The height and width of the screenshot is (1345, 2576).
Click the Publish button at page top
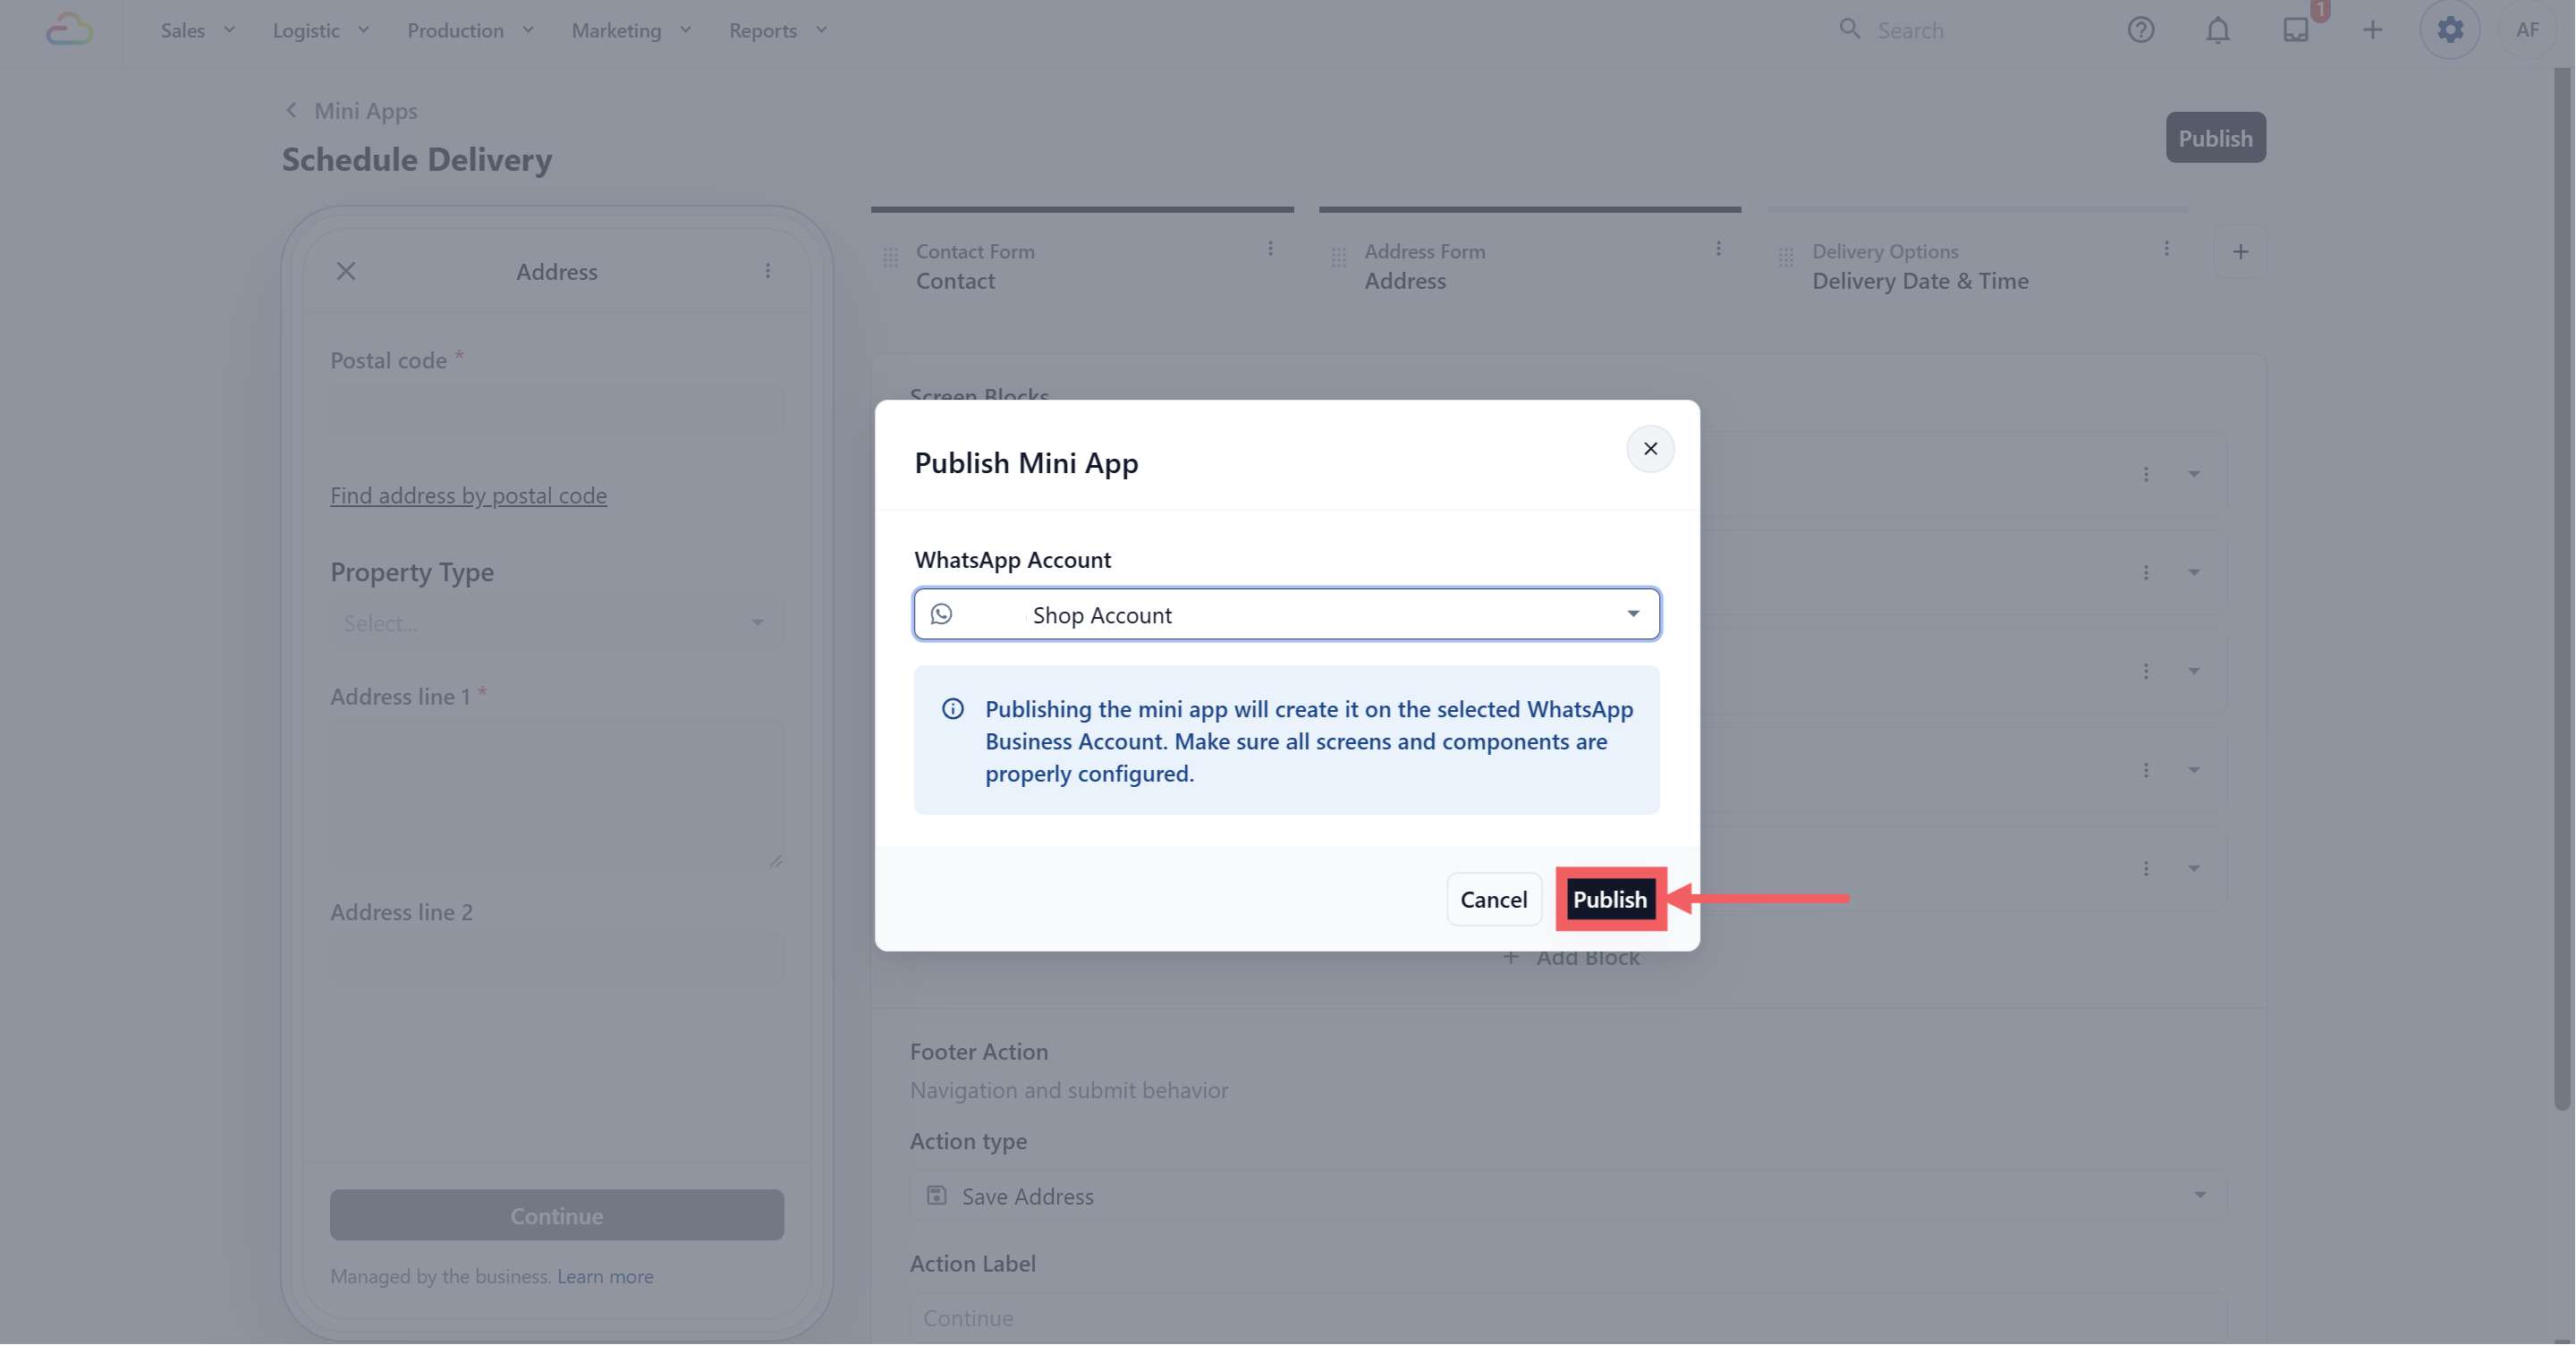[x=2216, y=138]
